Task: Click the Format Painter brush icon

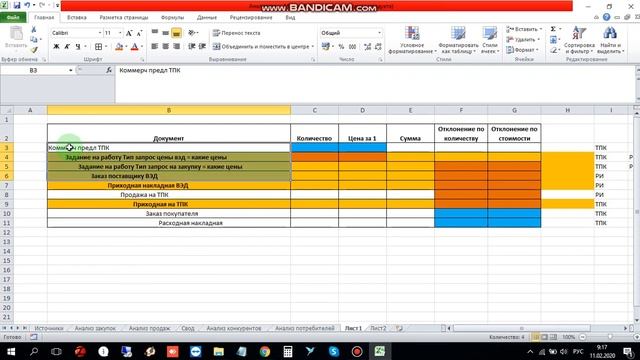Action: pos(34,50)
